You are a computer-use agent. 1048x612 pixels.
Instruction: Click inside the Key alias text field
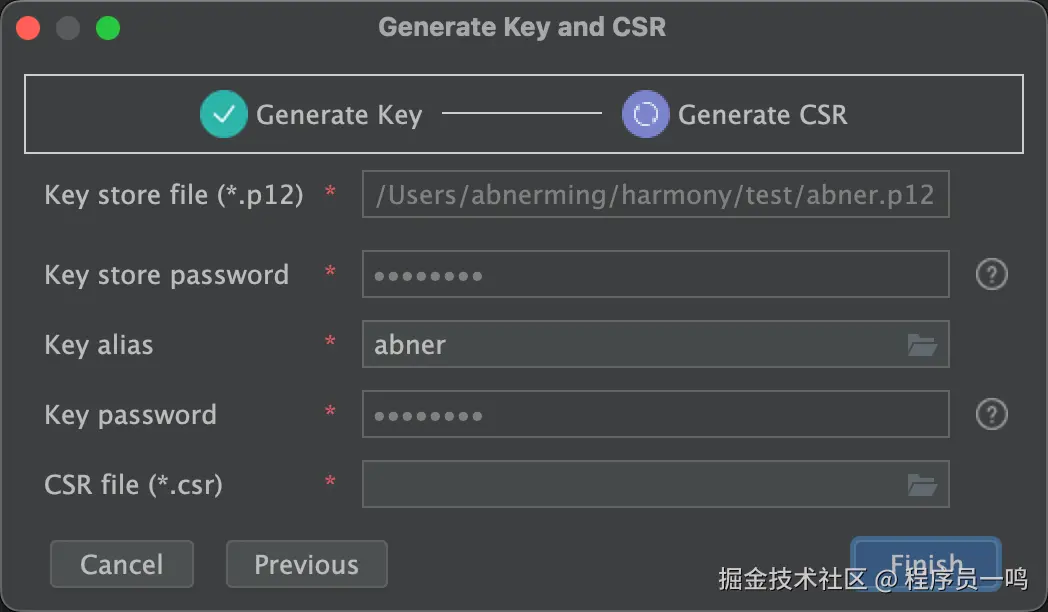[x=630, y=345]
